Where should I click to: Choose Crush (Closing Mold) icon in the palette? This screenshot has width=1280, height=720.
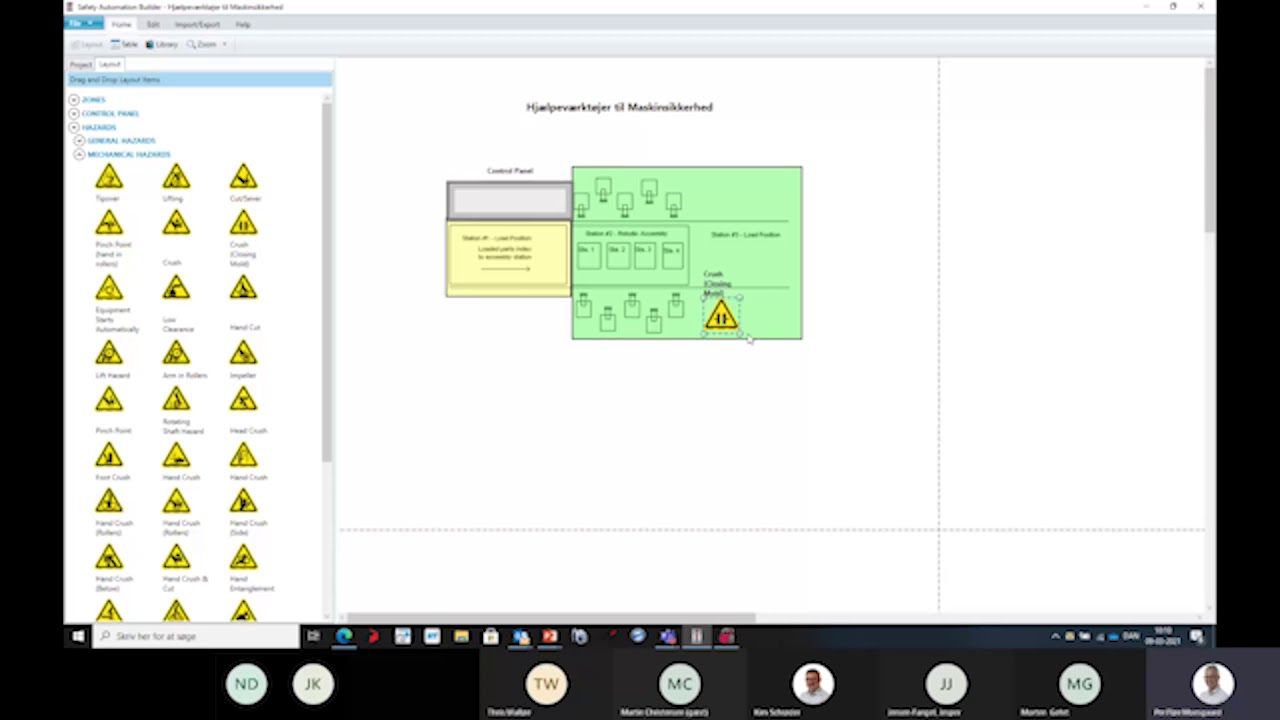tap(243, 223)
